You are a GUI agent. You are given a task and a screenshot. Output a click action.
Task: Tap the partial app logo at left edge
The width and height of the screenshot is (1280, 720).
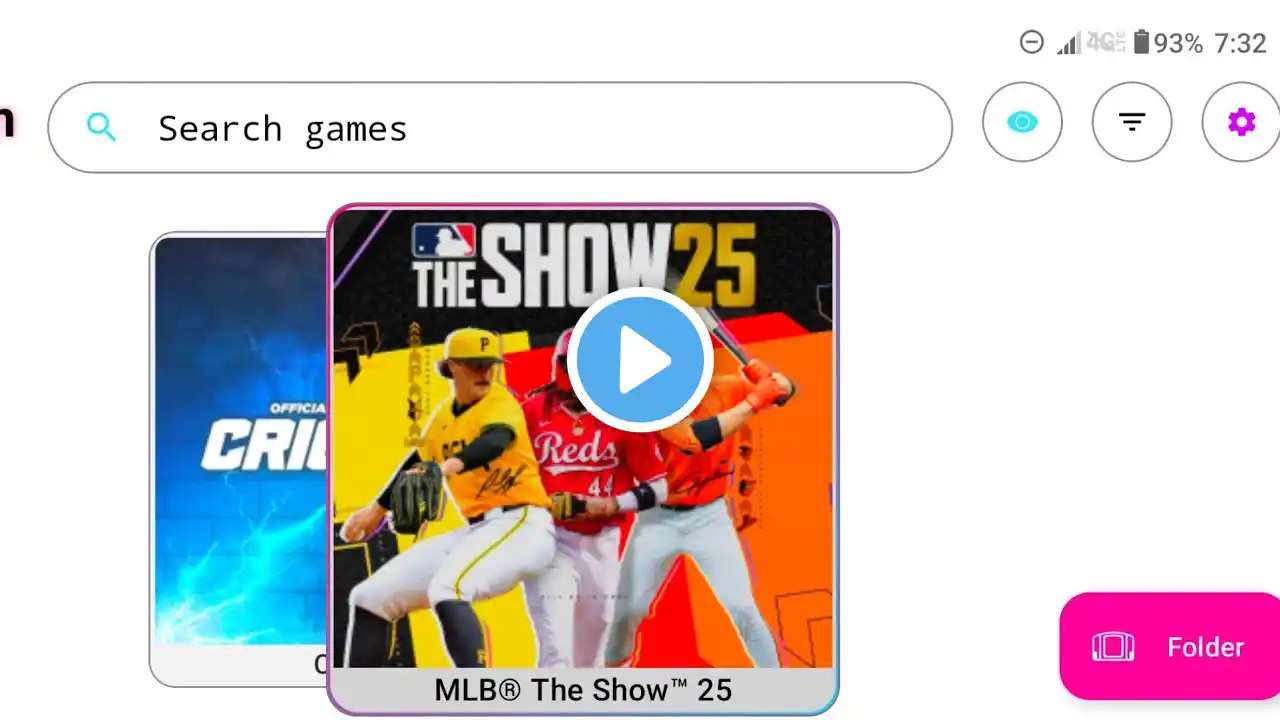[x=7, y=122]
